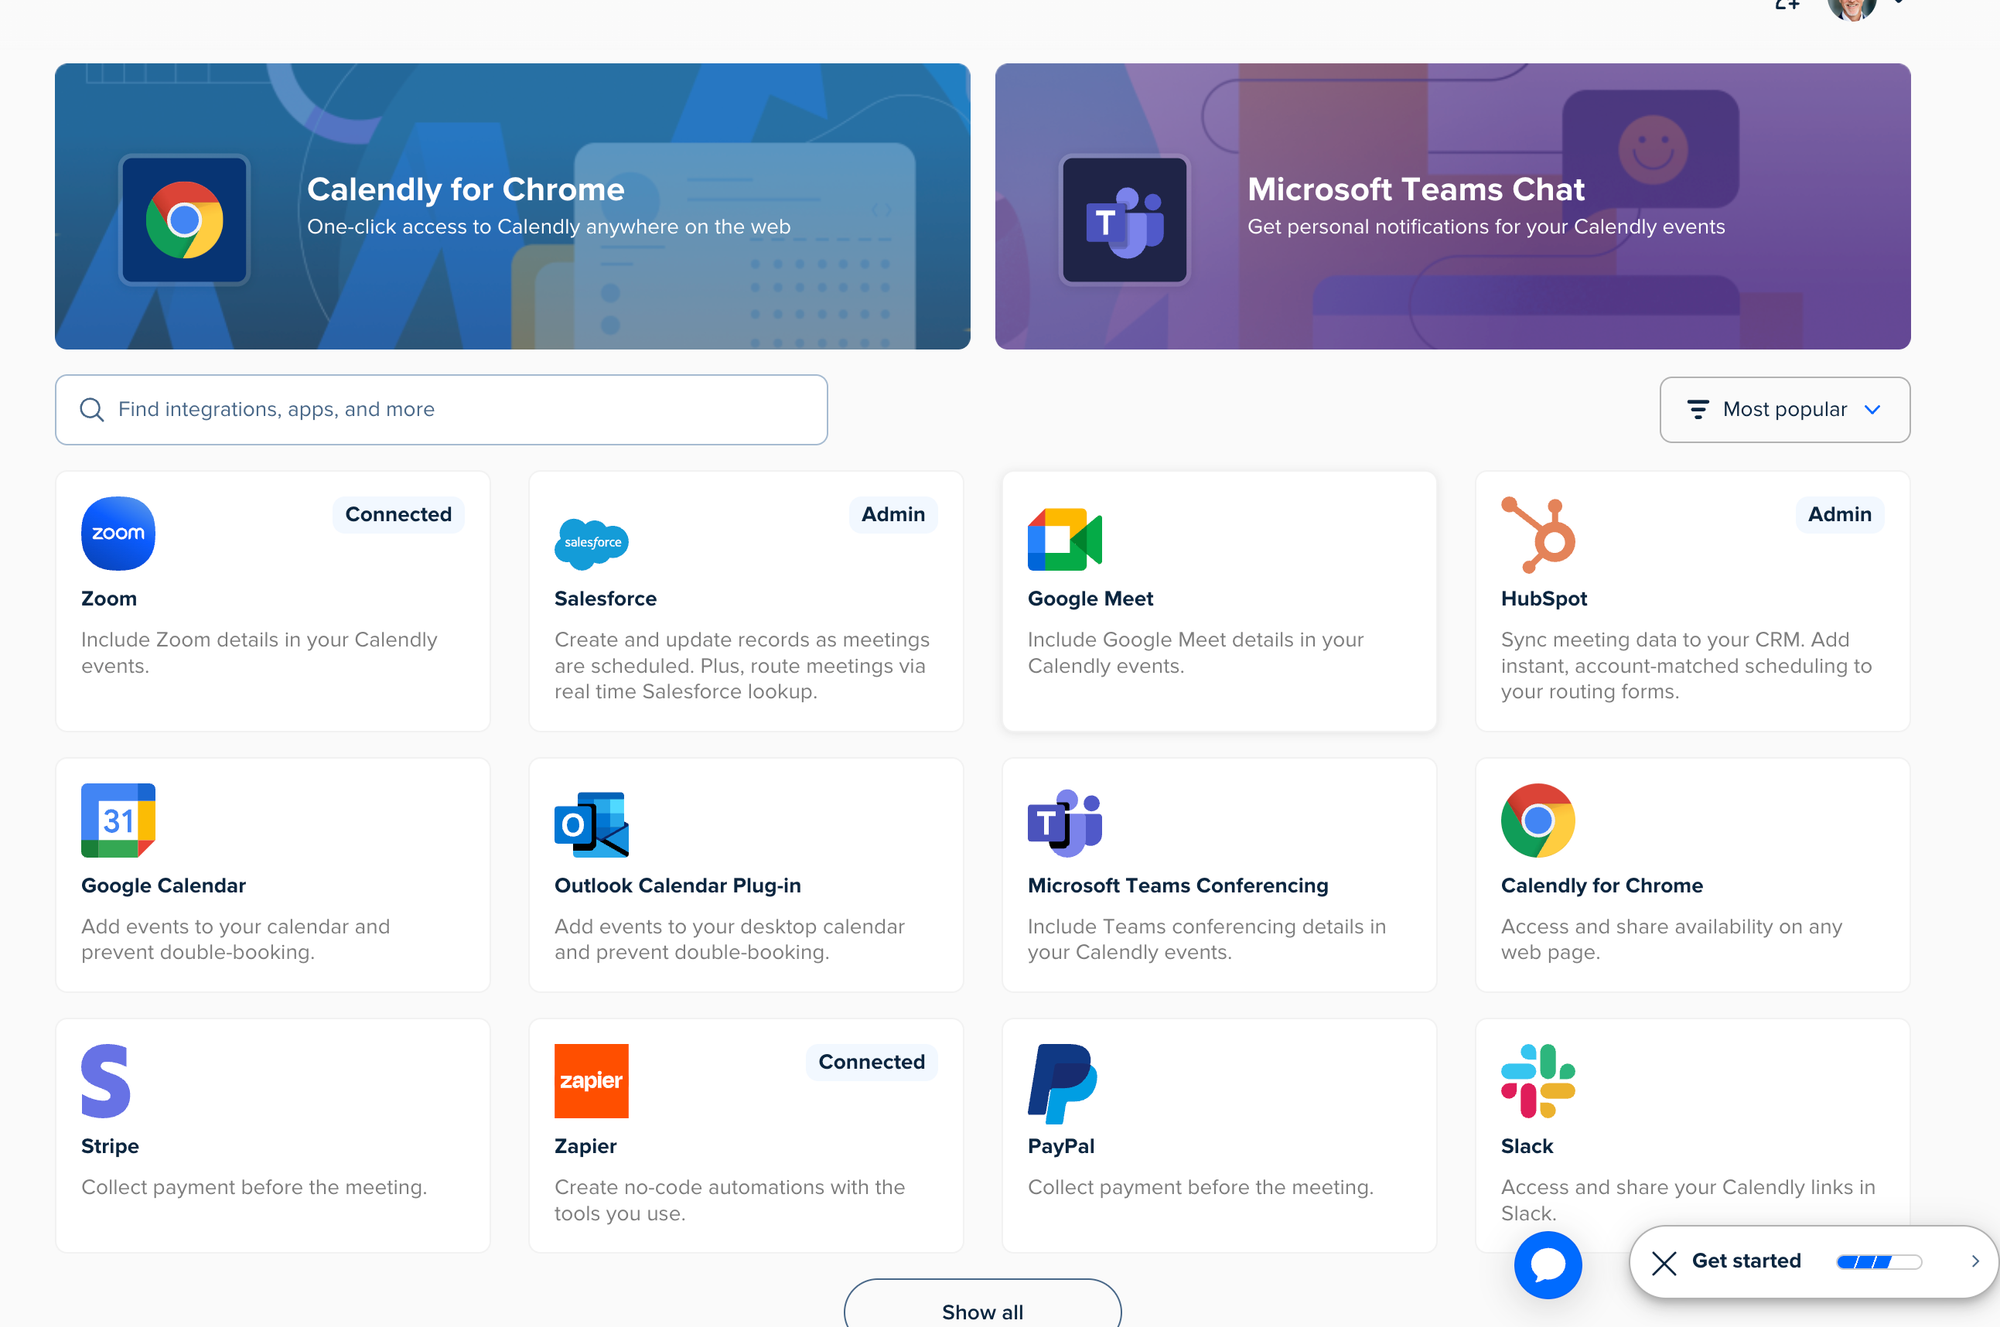This screenshot has width=2000, height=1327.
Task: Open the blue chat support bubble
Action: [x=1547, y=1265]
